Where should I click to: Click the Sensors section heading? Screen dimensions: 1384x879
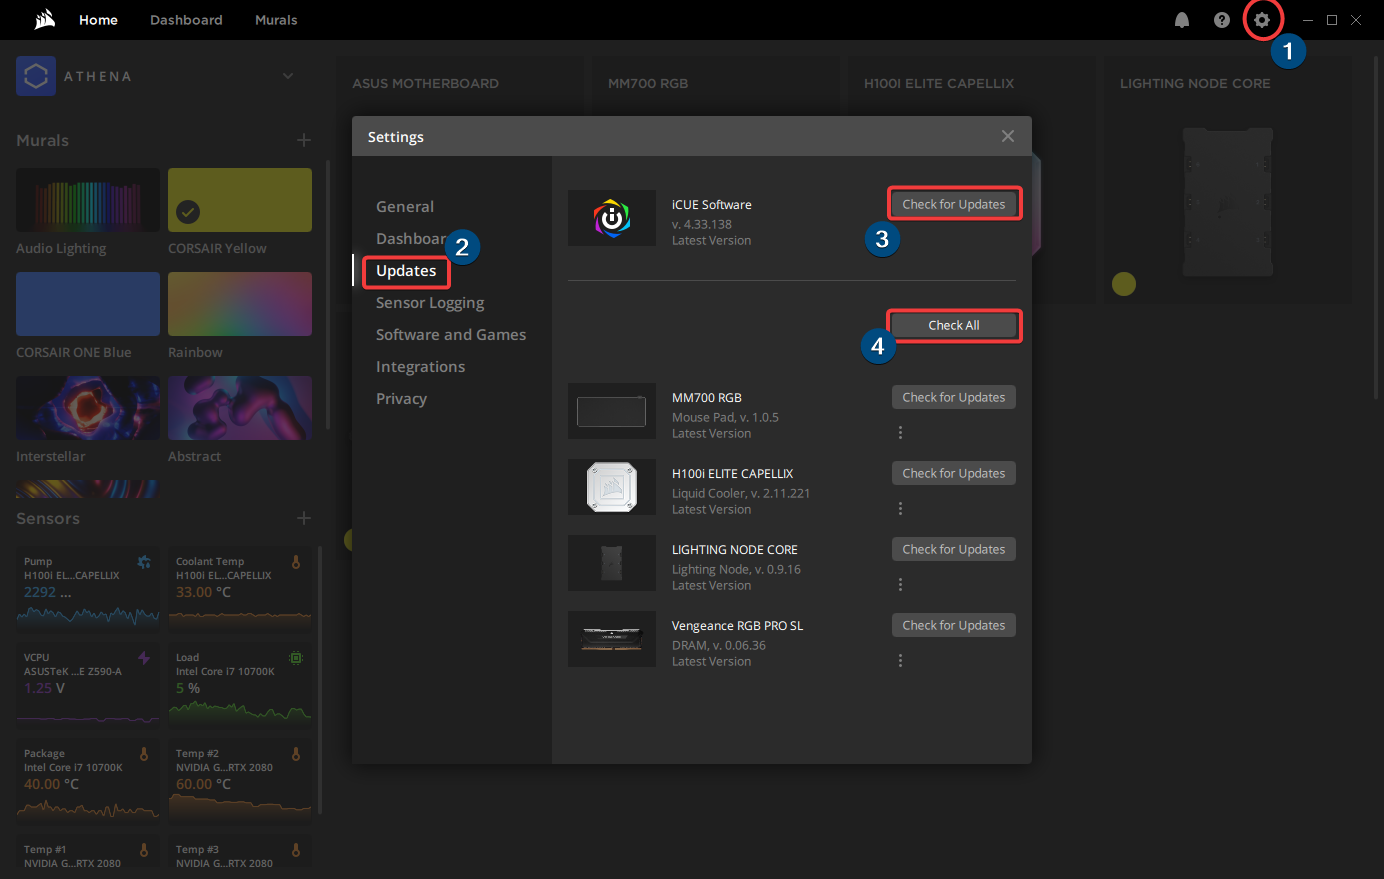click(48, 518)
